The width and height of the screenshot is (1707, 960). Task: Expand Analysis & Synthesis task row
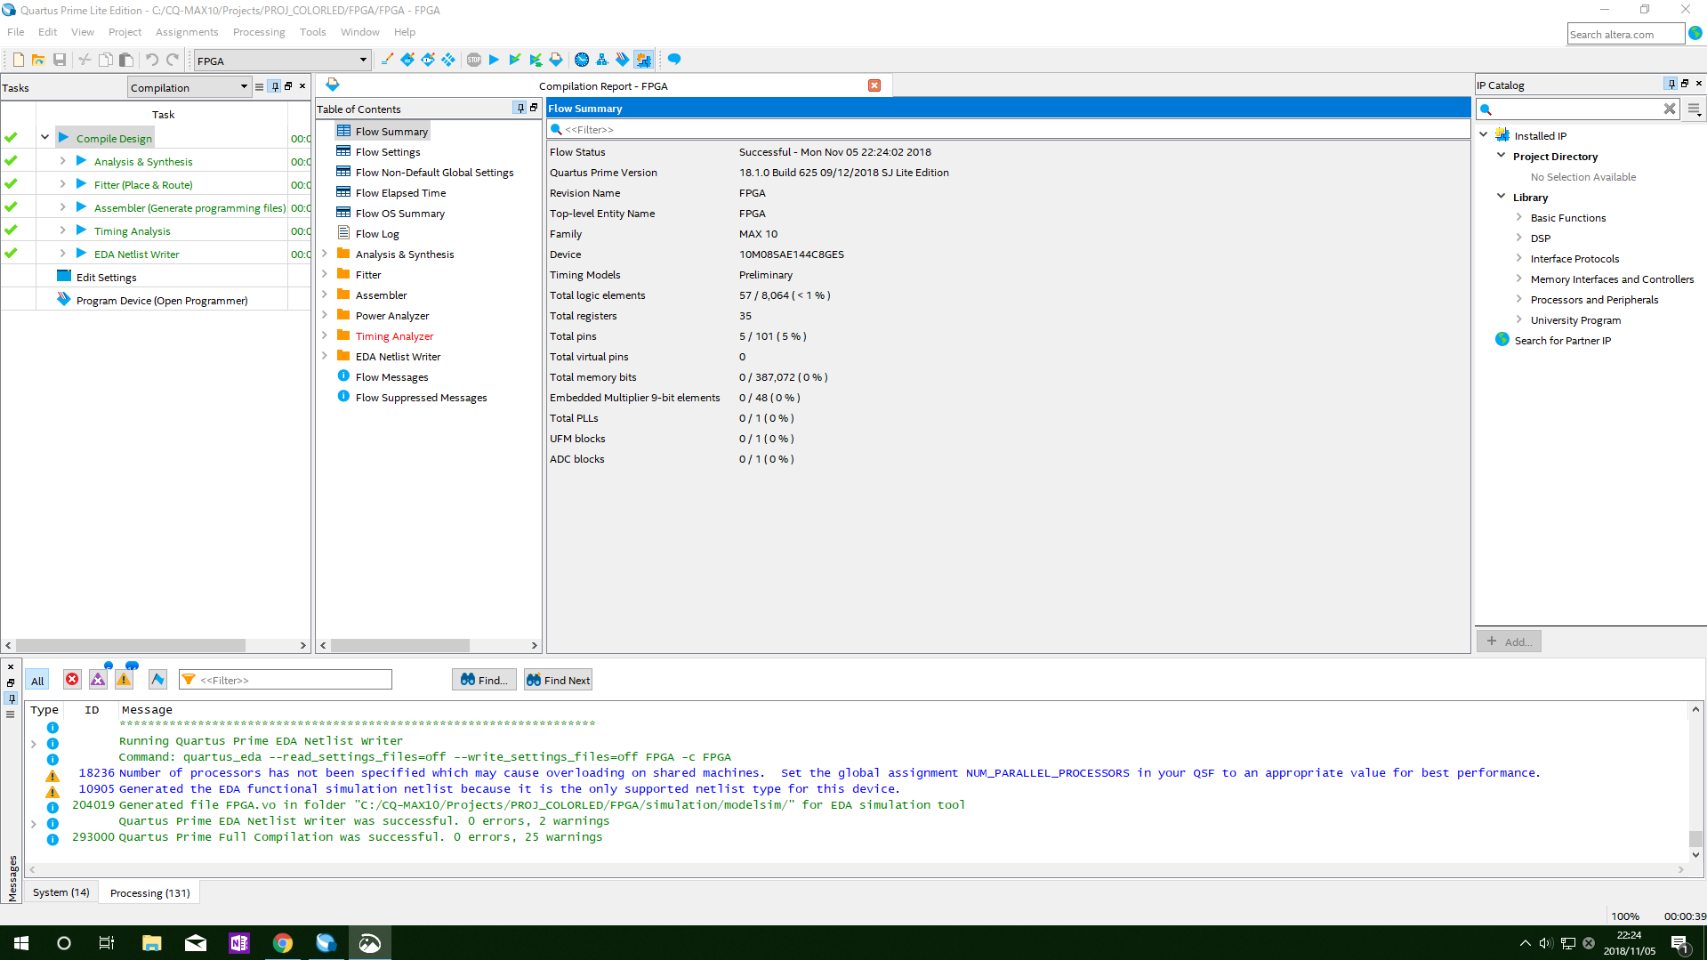click(x=63, y=160)
